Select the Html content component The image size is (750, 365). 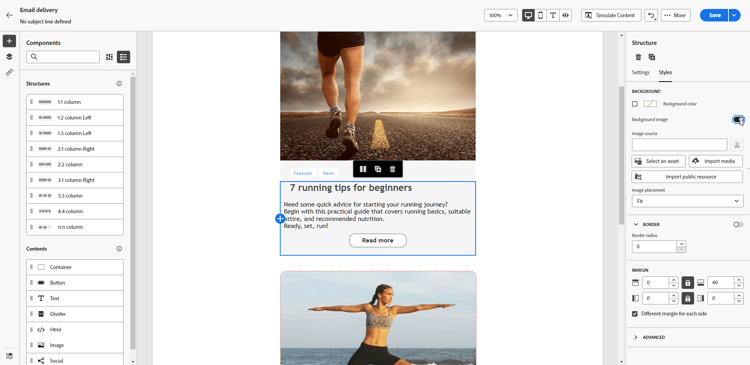[75, 330]
